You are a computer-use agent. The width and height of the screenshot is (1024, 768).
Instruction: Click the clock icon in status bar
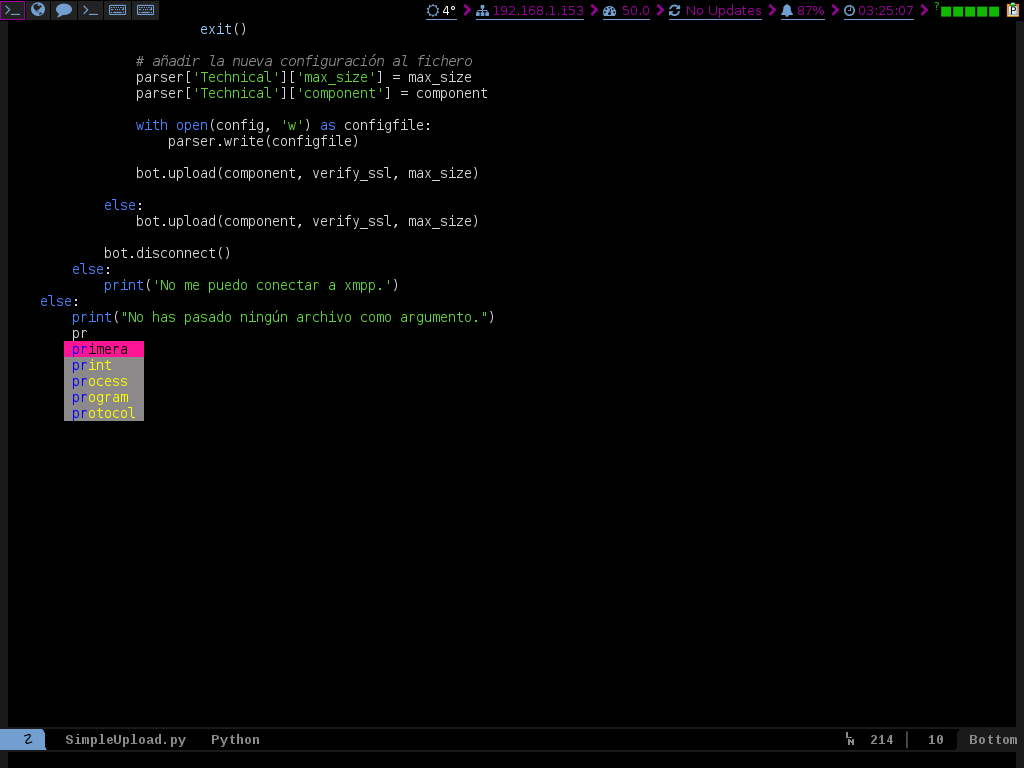(x=849, y=10)
